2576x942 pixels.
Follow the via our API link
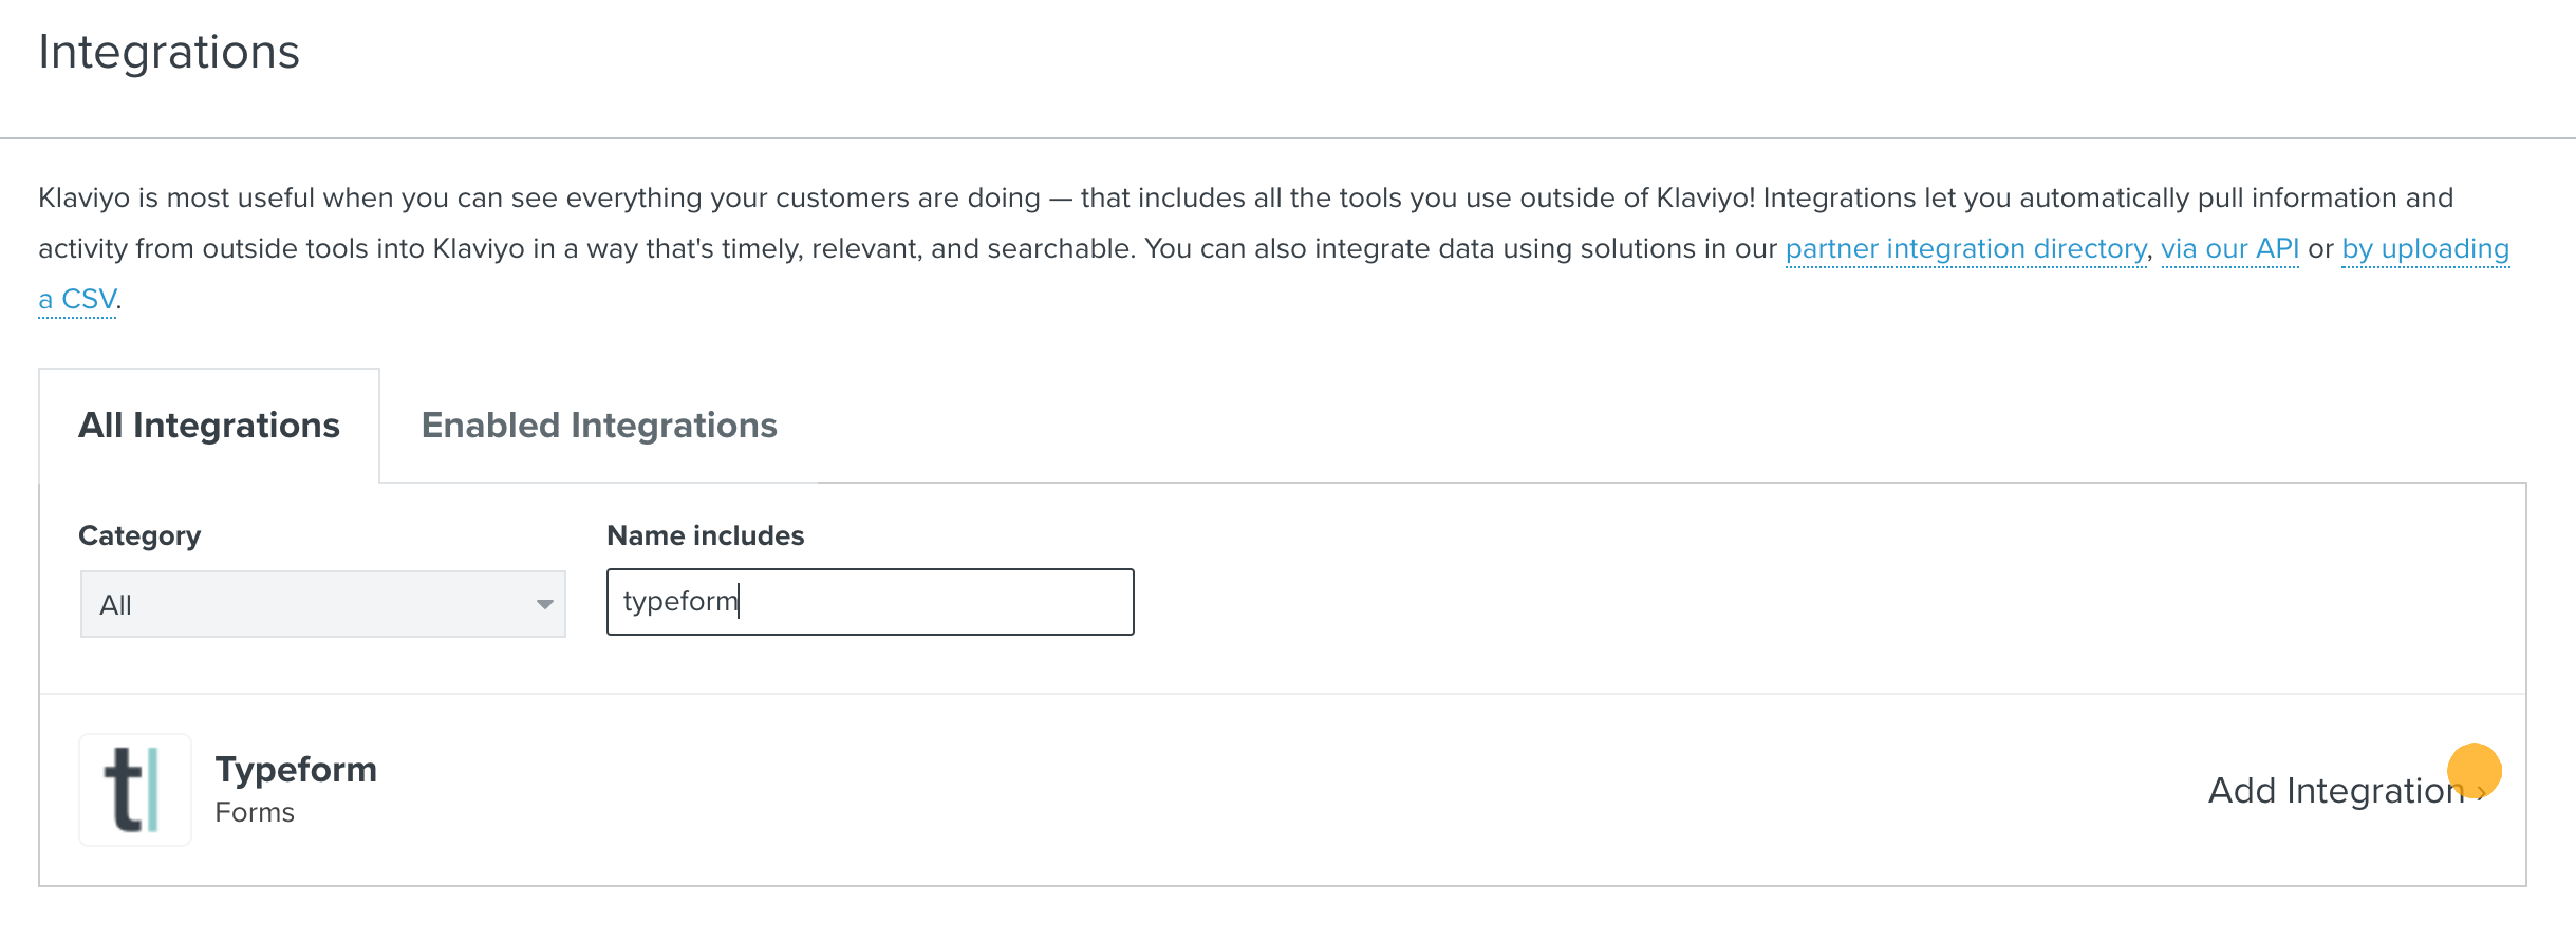click(2229, 248)
